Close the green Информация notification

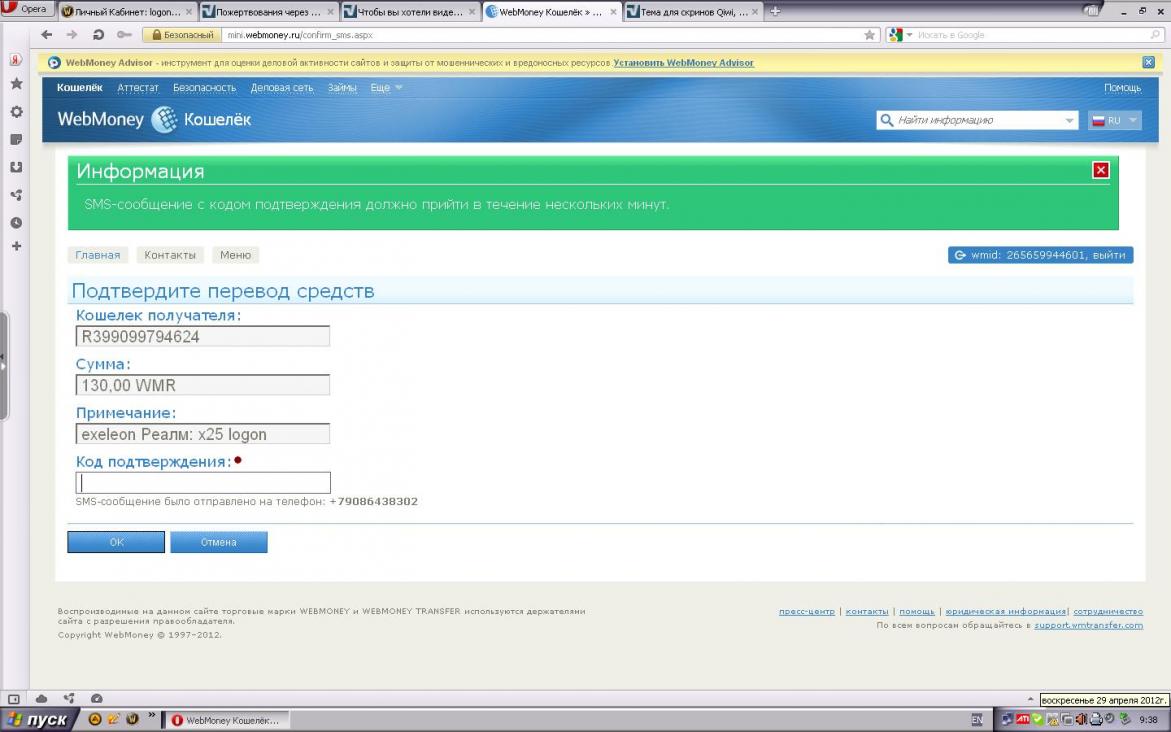tap(1101, 170)
